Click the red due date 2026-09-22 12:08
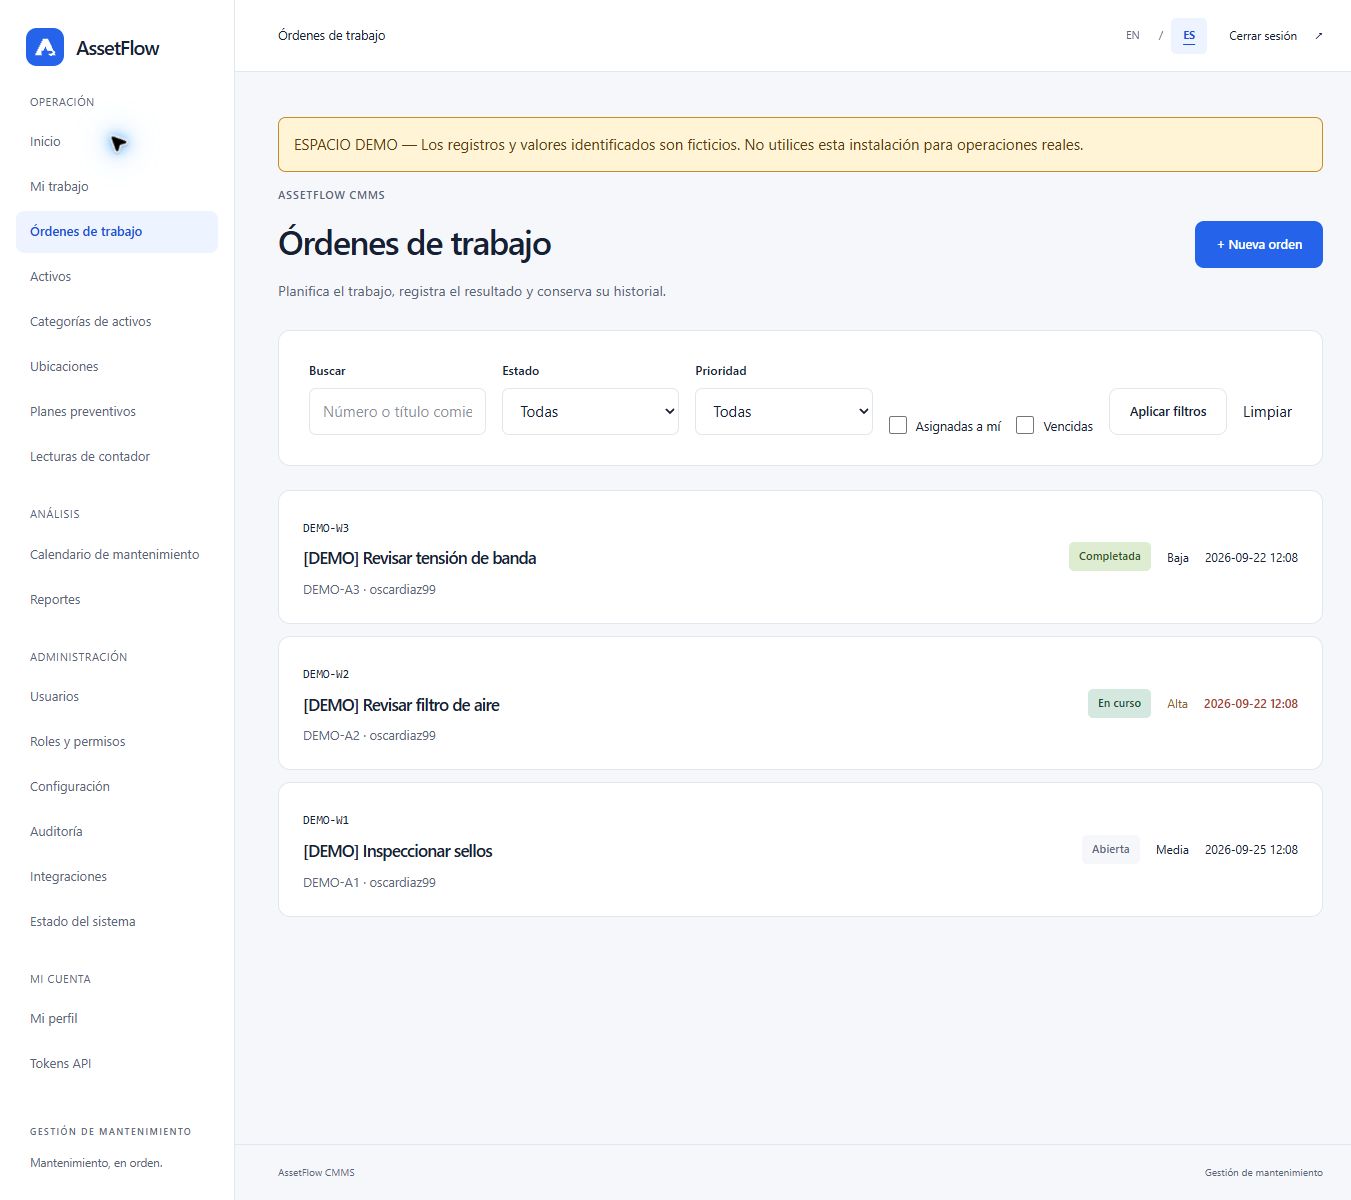The width and height of the screenshot is (1351, 1200). [x=1251, y=704]
